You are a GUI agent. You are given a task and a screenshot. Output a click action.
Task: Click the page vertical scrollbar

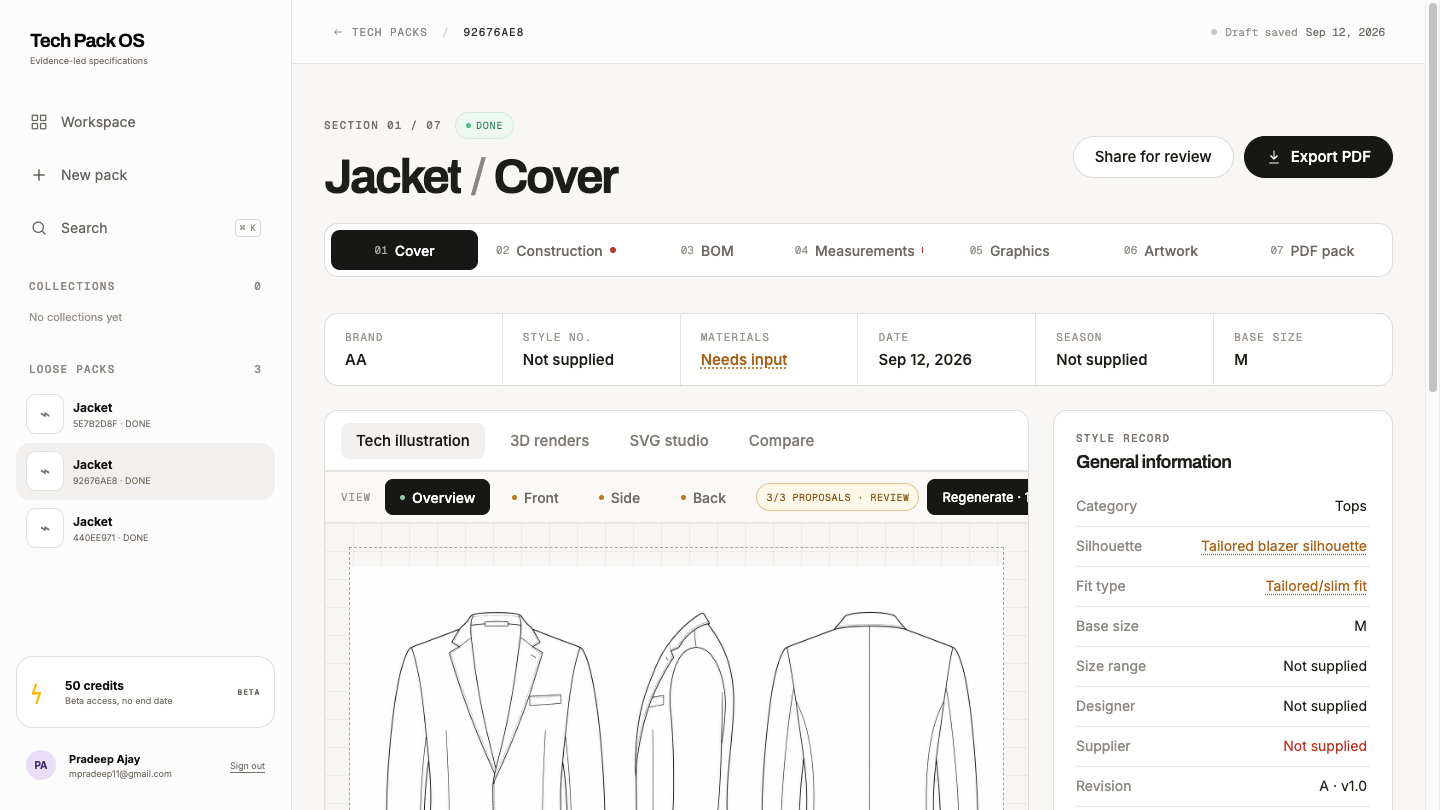(x=1433, y=200)
